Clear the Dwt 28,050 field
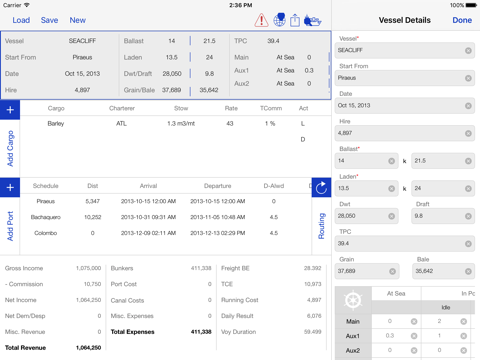The image size is (480, 360). pyautogui.click(x=391, y=216)
